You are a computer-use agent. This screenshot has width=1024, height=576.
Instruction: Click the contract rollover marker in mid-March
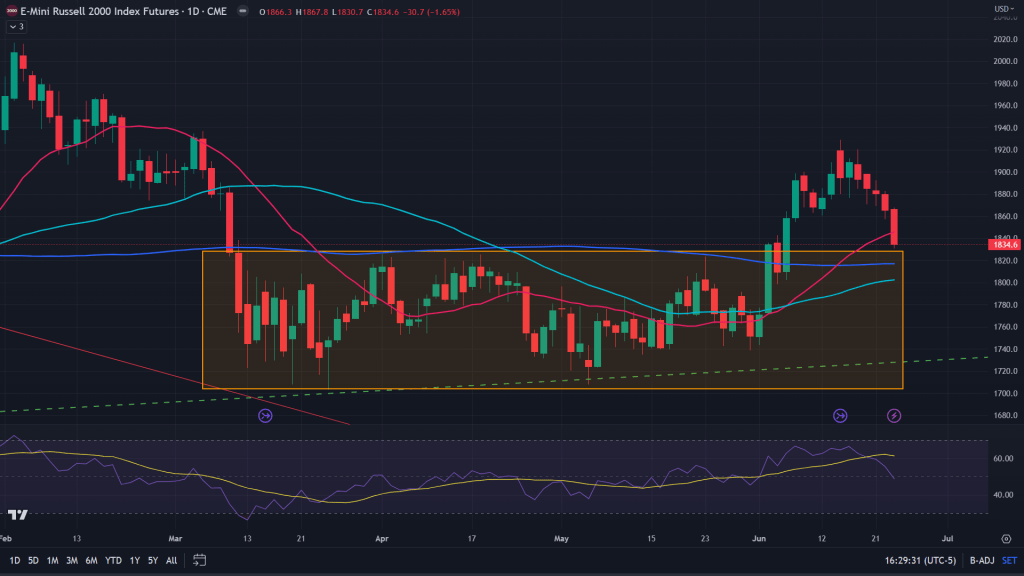coord(265,415)
